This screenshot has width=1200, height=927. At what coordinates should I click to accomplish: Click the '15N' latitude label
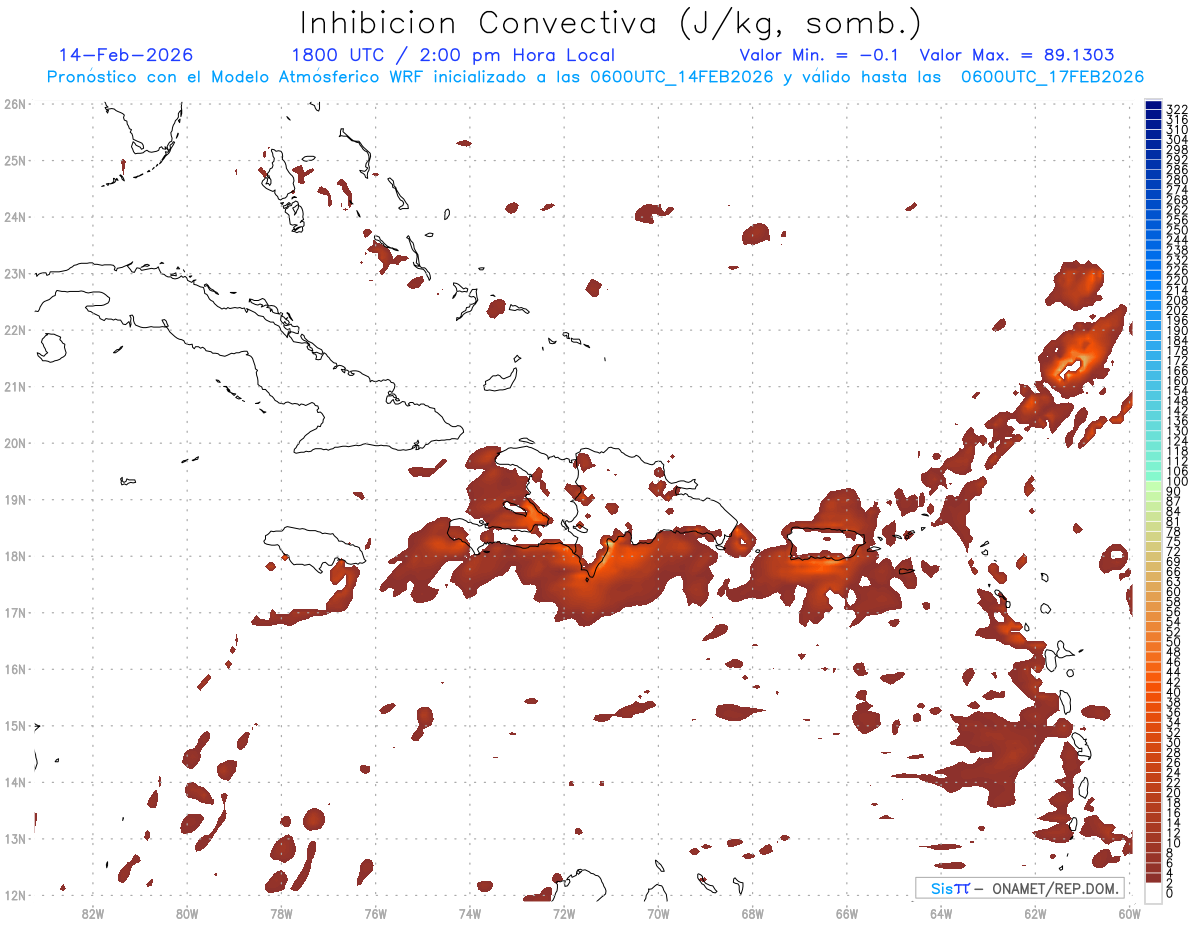[15, 725]
